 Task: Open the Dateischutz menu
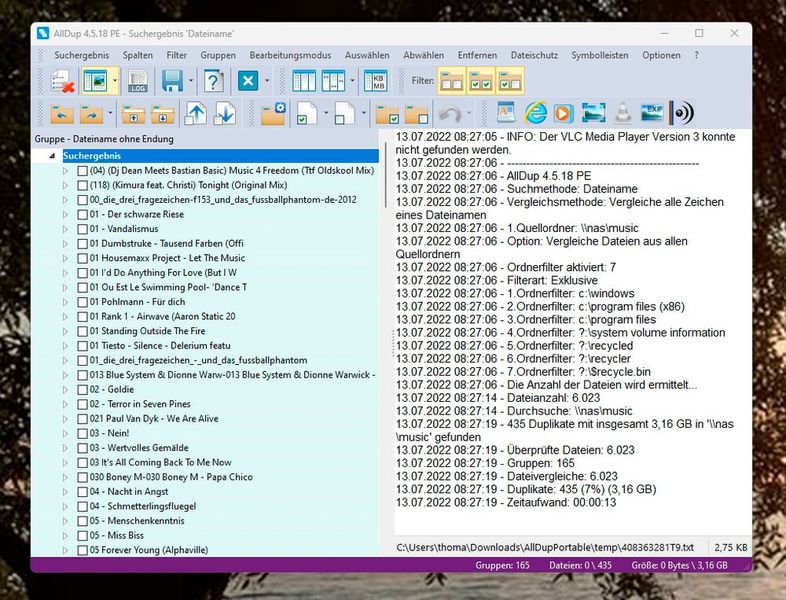pyautogui.click(x=532, y=55)
